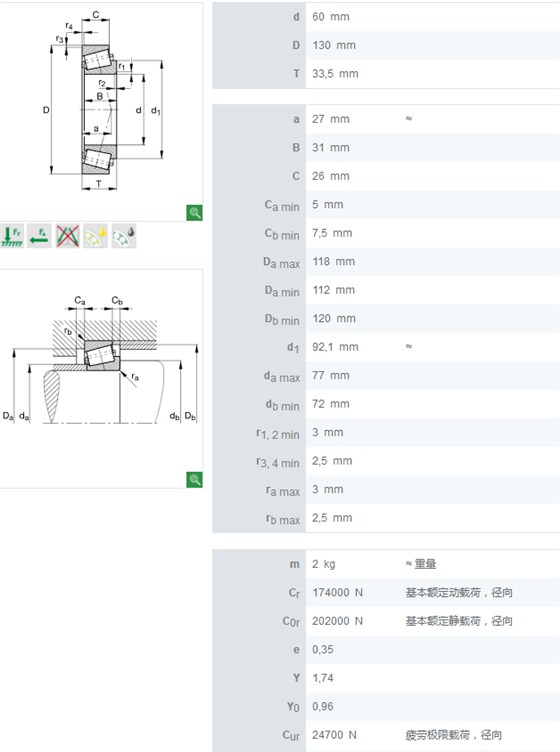Select the outer diameter value 130 mm
This screenshot has height=752, width=560.
pyautogui.click(x=334, y=46)
